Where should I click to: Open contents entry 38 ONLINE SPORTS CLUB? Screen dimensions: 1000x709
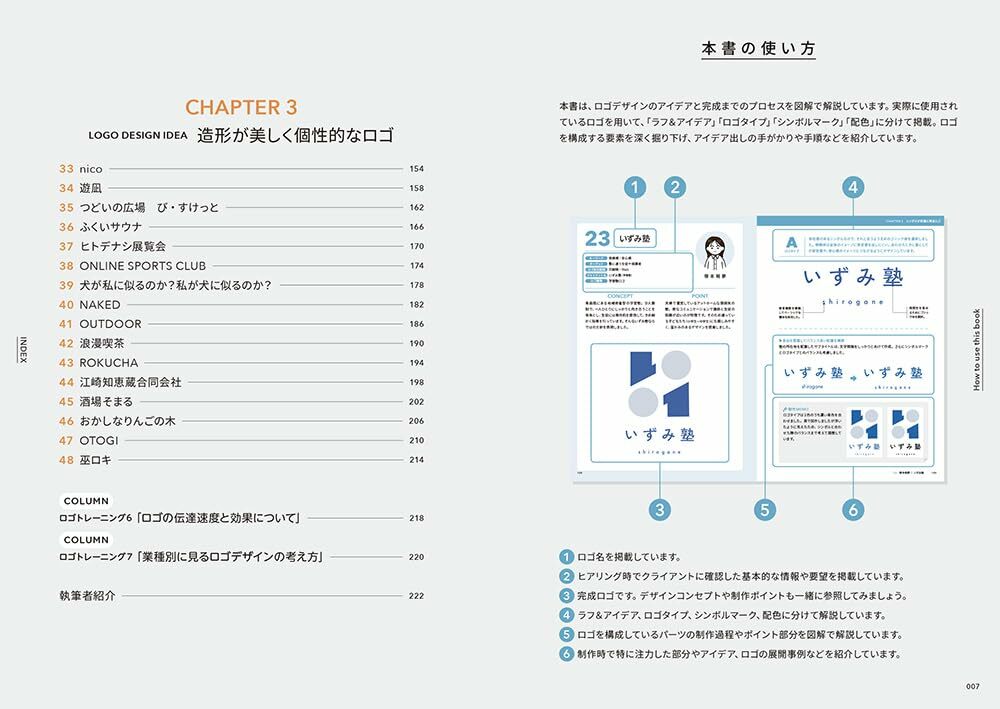(241, 266)
